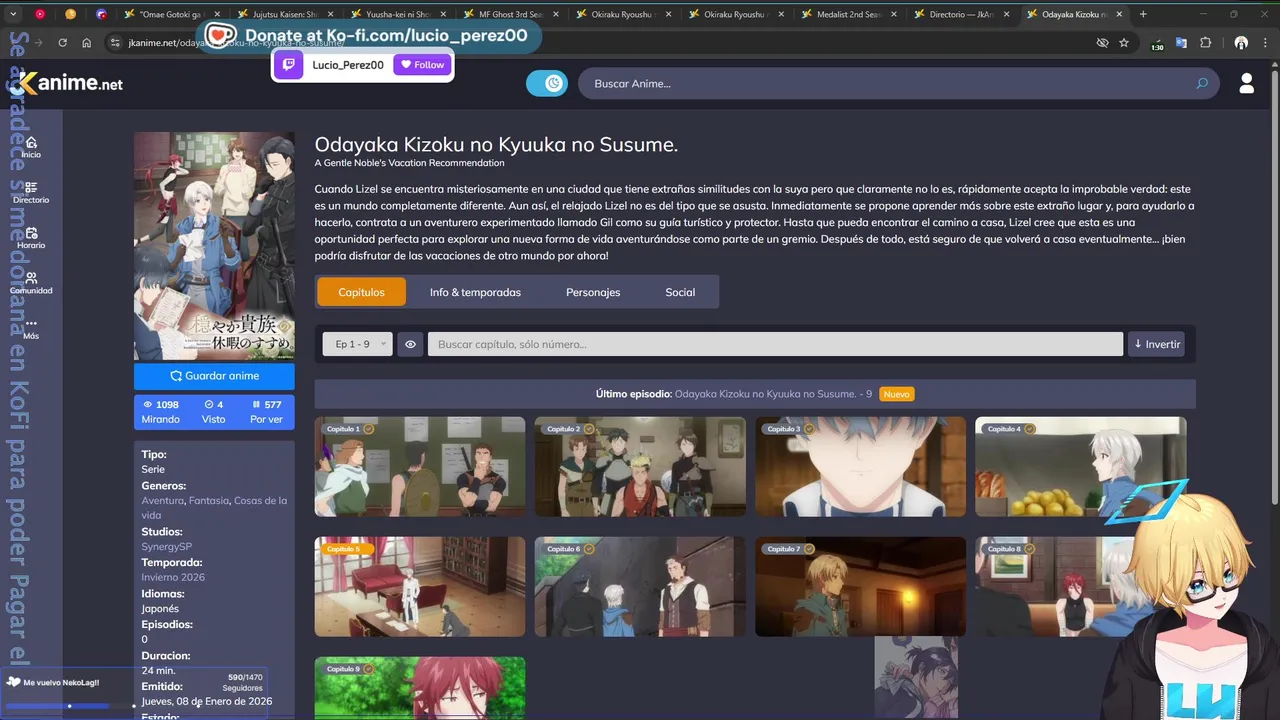Image resolution: width=1280 pixels, height=720 pixels.
Task: Switch to Yuusha-kei ni Shokusu tab
Action: point(399,14)
